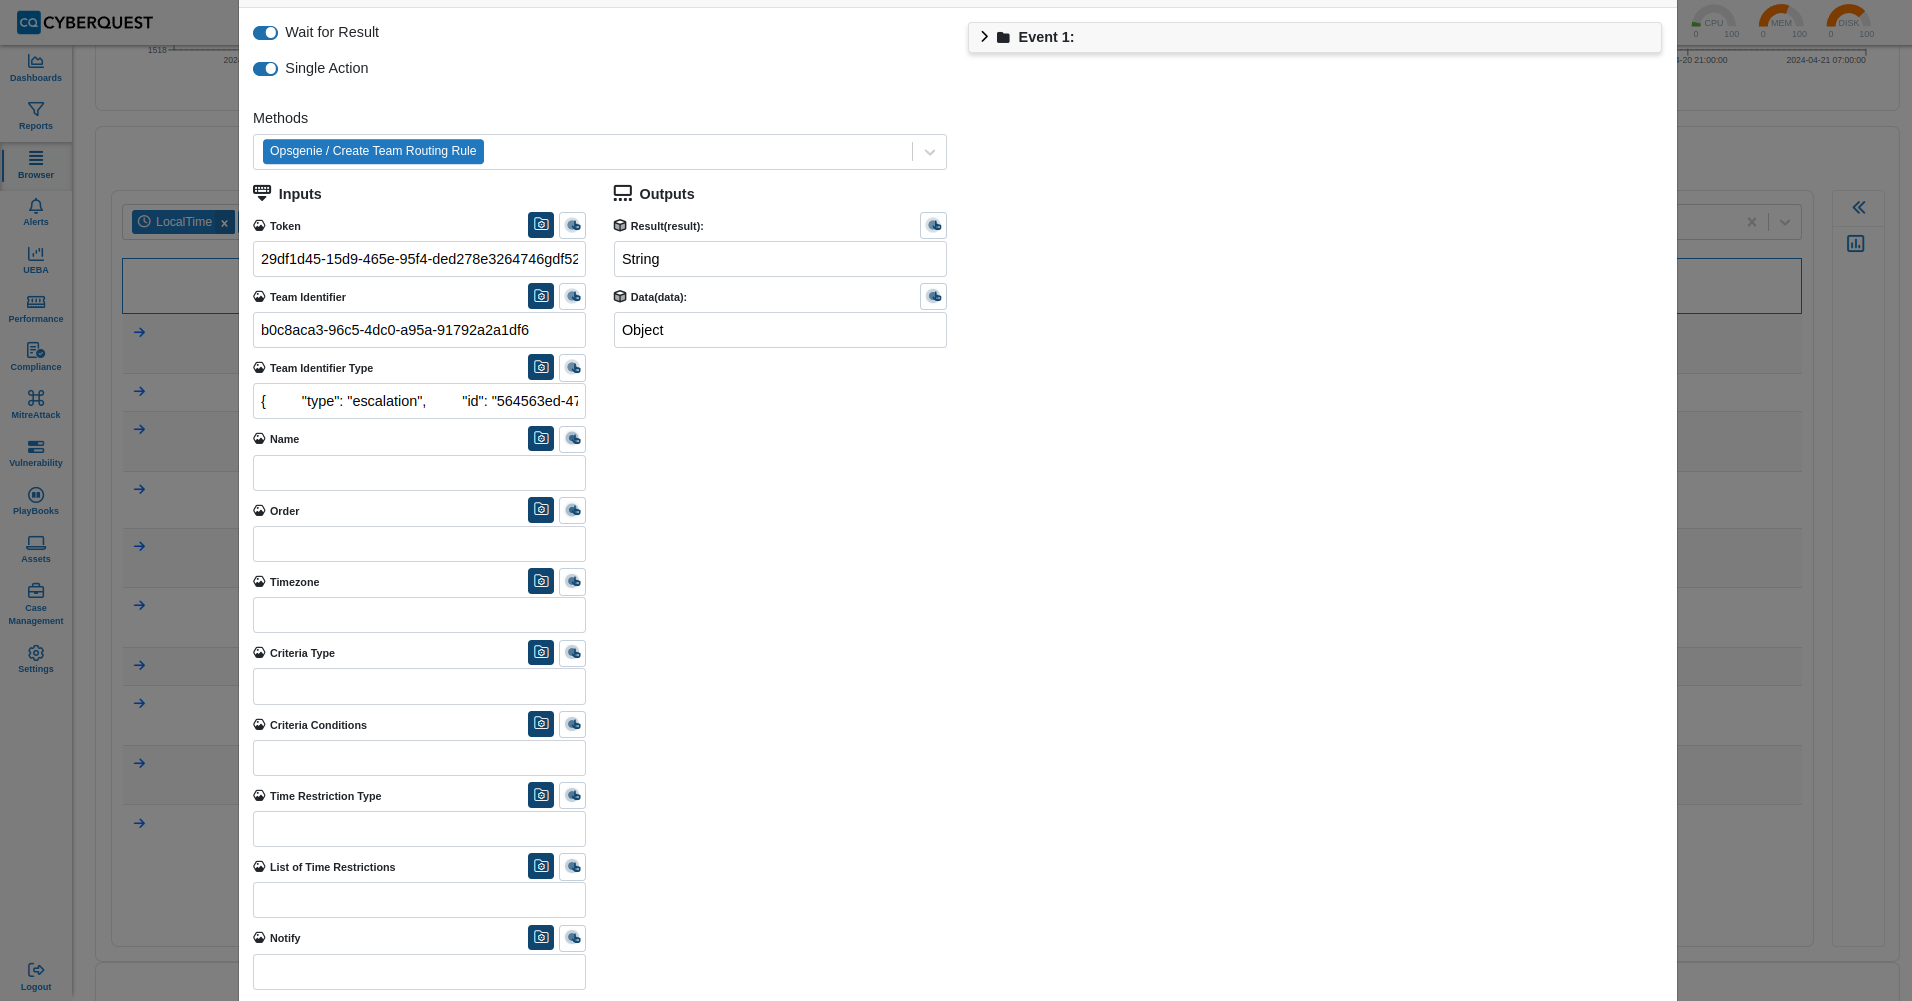Open the Methods dropdown arrow
Viewport: 1912px width, 1001px height.
(x=930, y=152)
